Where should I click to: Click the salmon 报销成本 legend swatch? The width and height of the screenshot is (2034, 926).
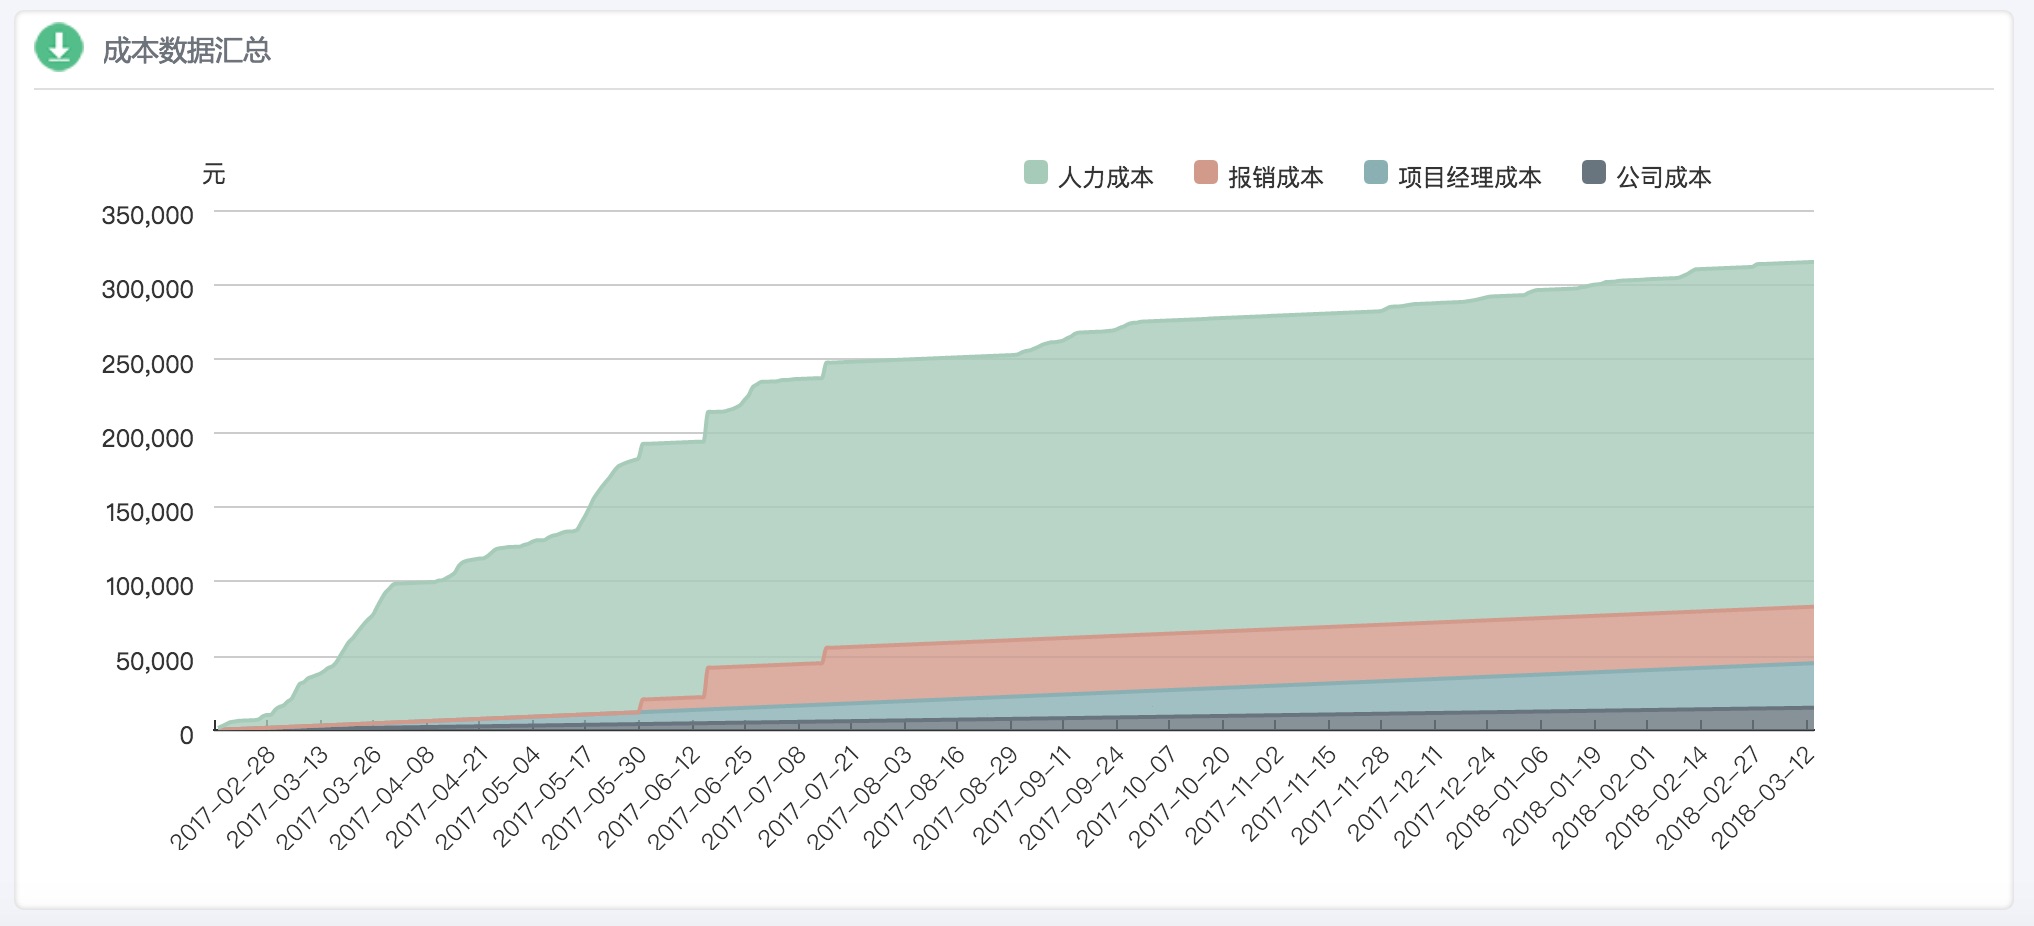[1206, 172]
